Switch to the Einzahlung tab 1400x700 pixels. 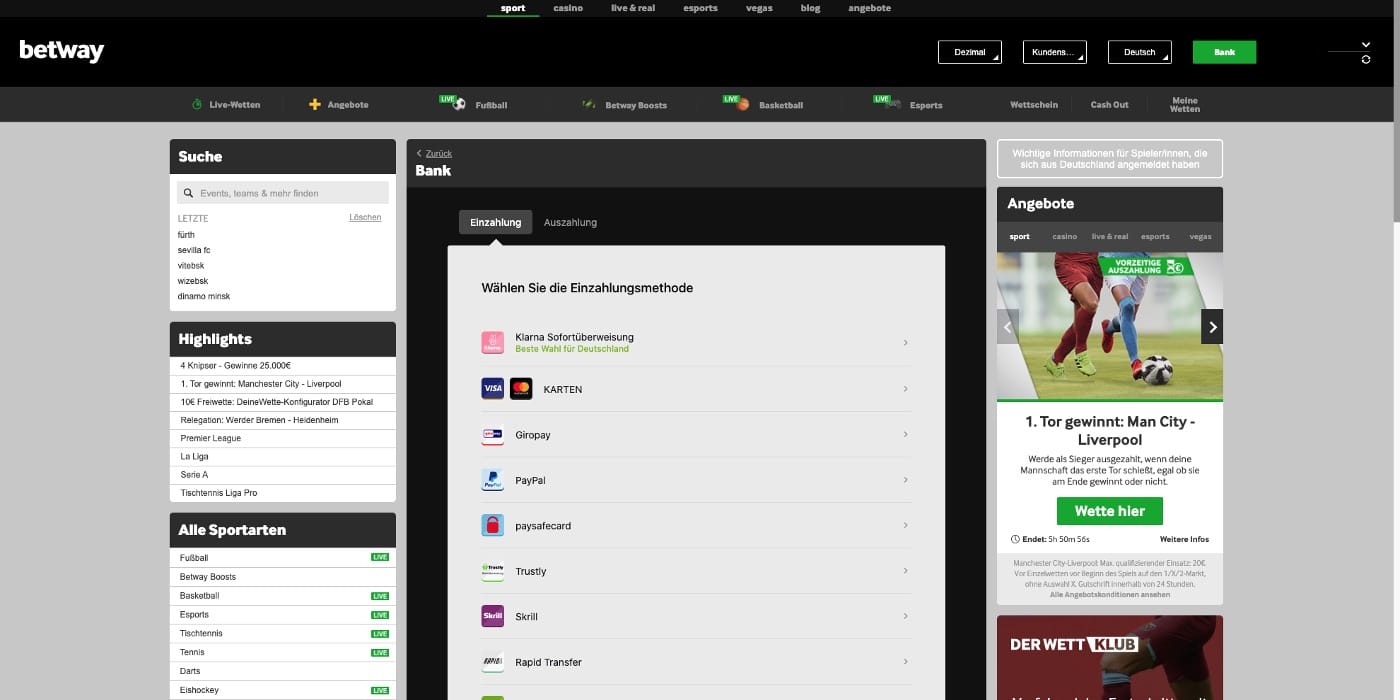[496, 222]
